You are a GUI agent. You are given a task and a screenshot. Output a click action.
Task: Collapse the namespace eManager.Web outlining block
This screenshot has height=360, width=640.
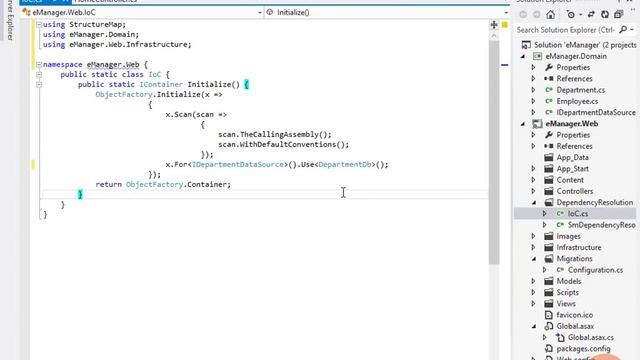pyautogui.click(x=39, y=64)
